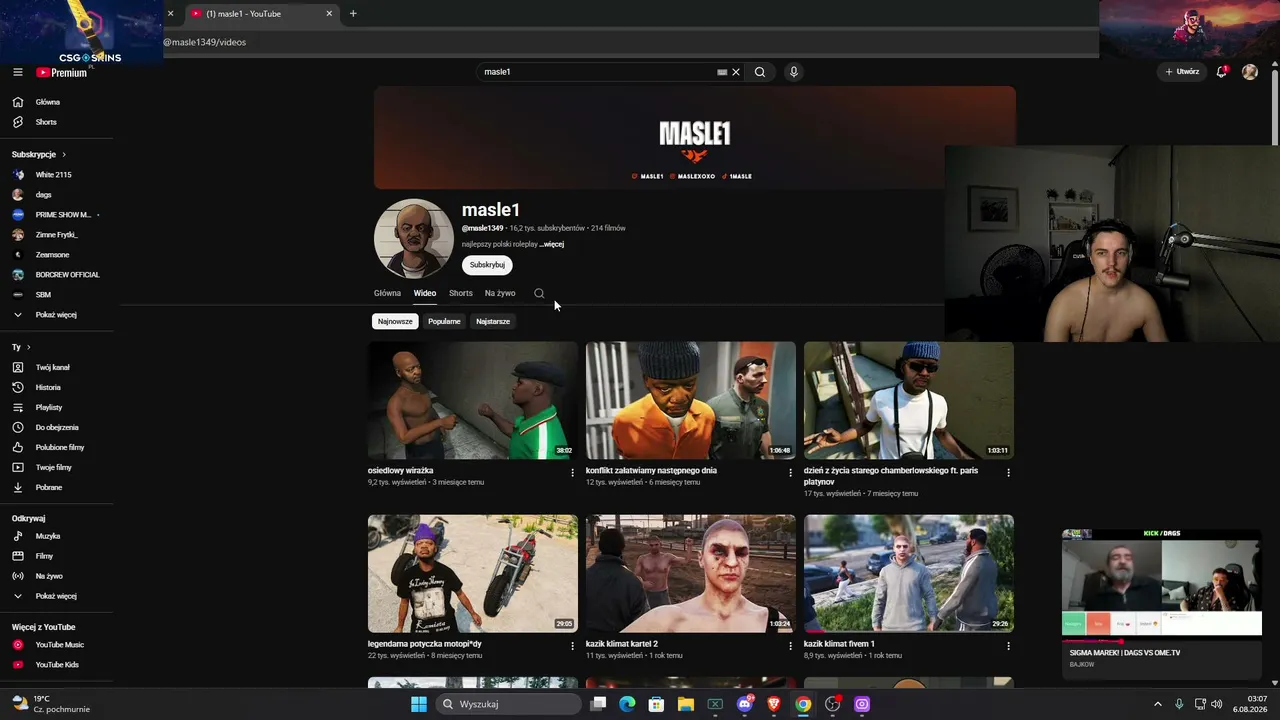Open options for konflikt załatwiamy następnego dnia

[x=790, y=472]
